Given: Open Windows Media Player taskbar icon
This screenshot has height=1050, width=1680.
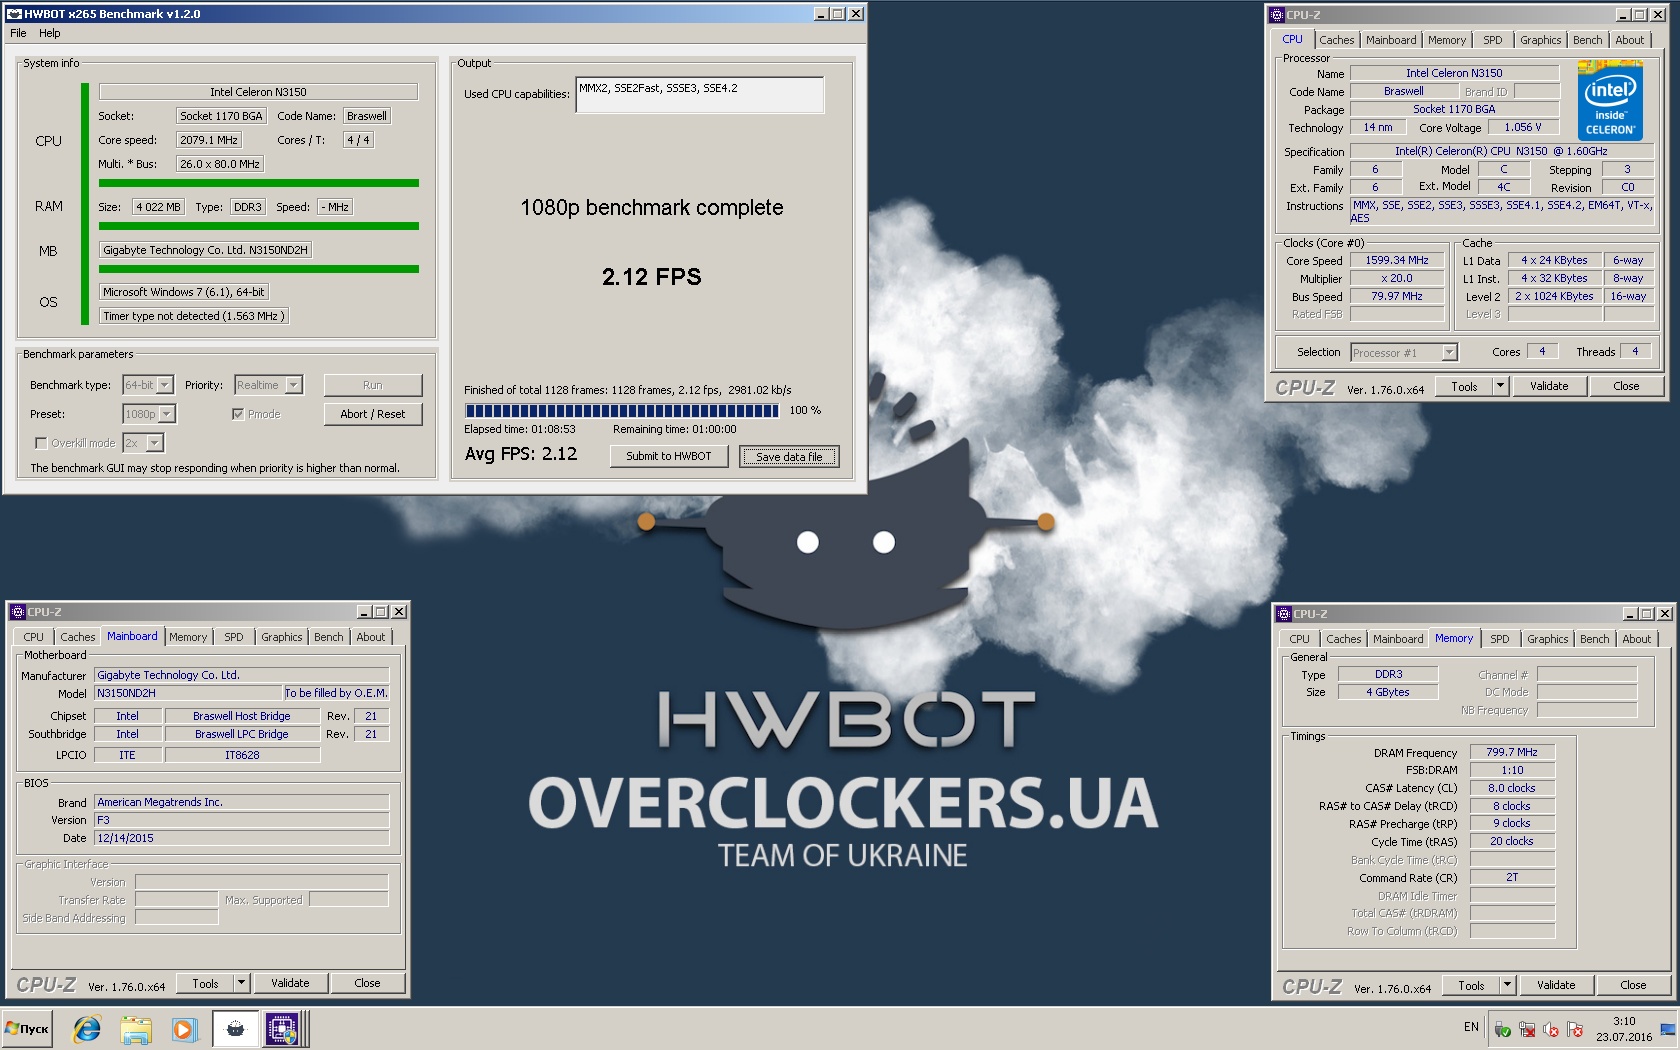Looking at the screenshot, I should pos(184,1028).
